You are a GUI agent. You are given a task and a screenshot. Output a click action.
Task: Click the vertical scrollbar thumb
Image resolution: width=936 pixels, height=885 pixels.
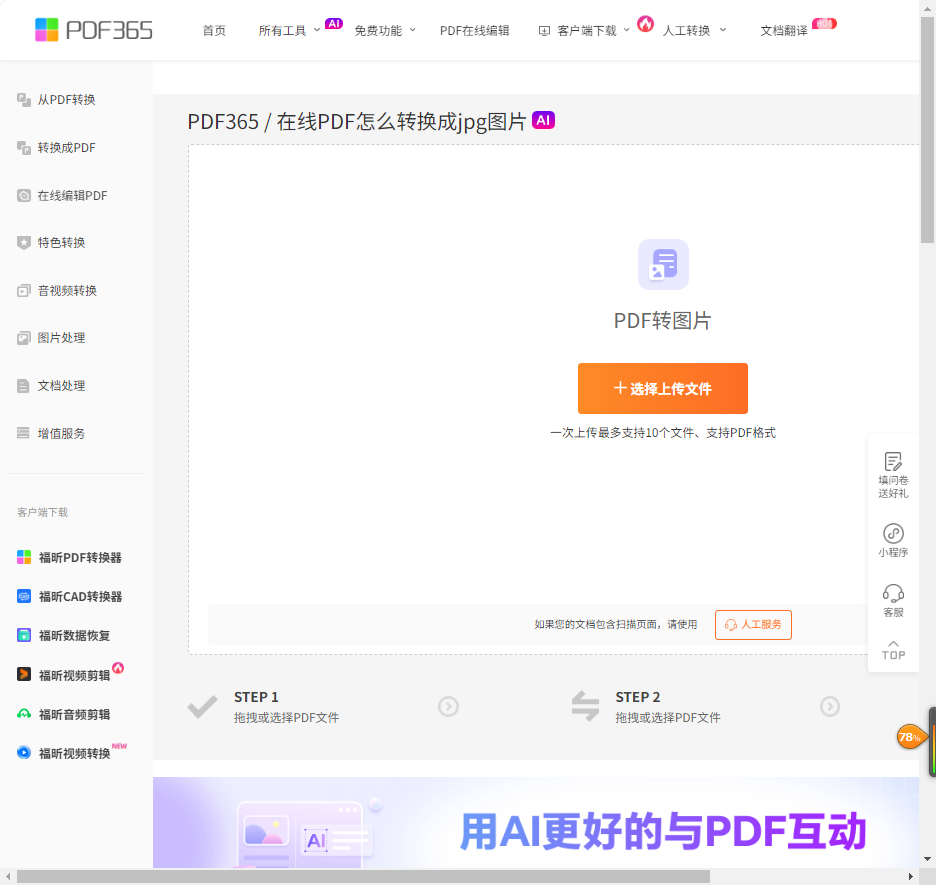pos(927,130)
